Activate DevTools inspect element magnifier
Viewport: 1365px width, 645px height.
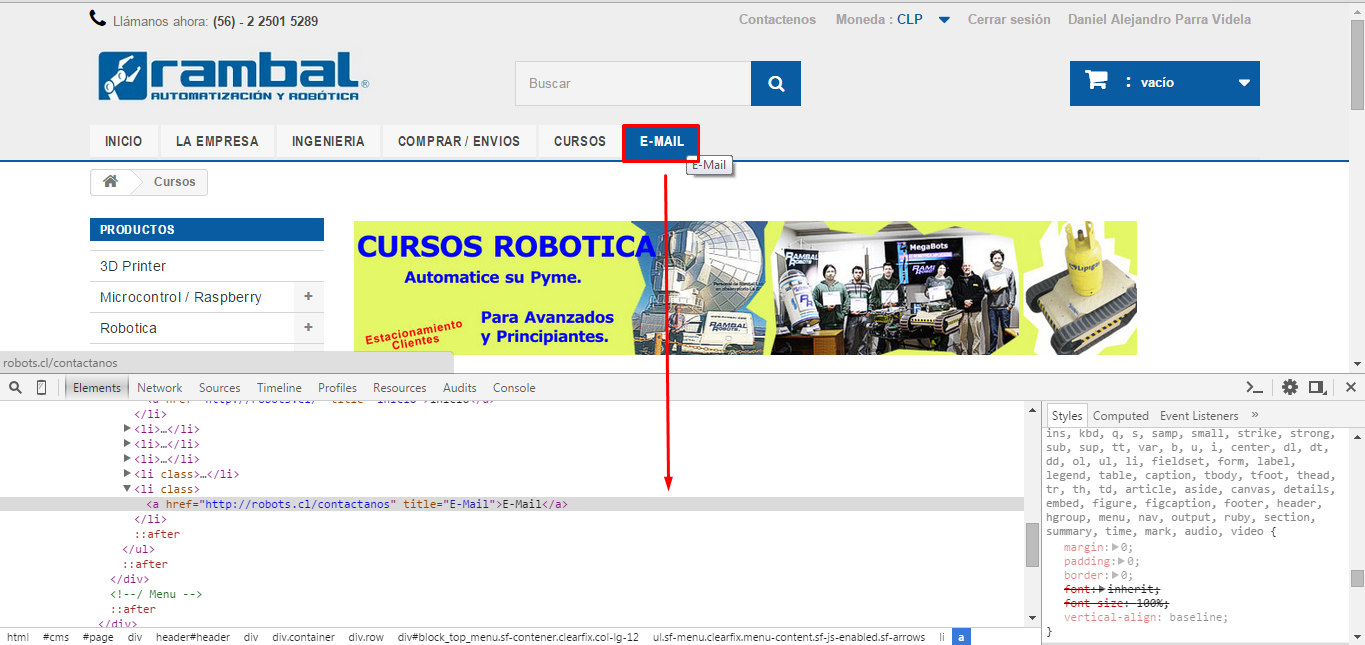pos(16,387)
